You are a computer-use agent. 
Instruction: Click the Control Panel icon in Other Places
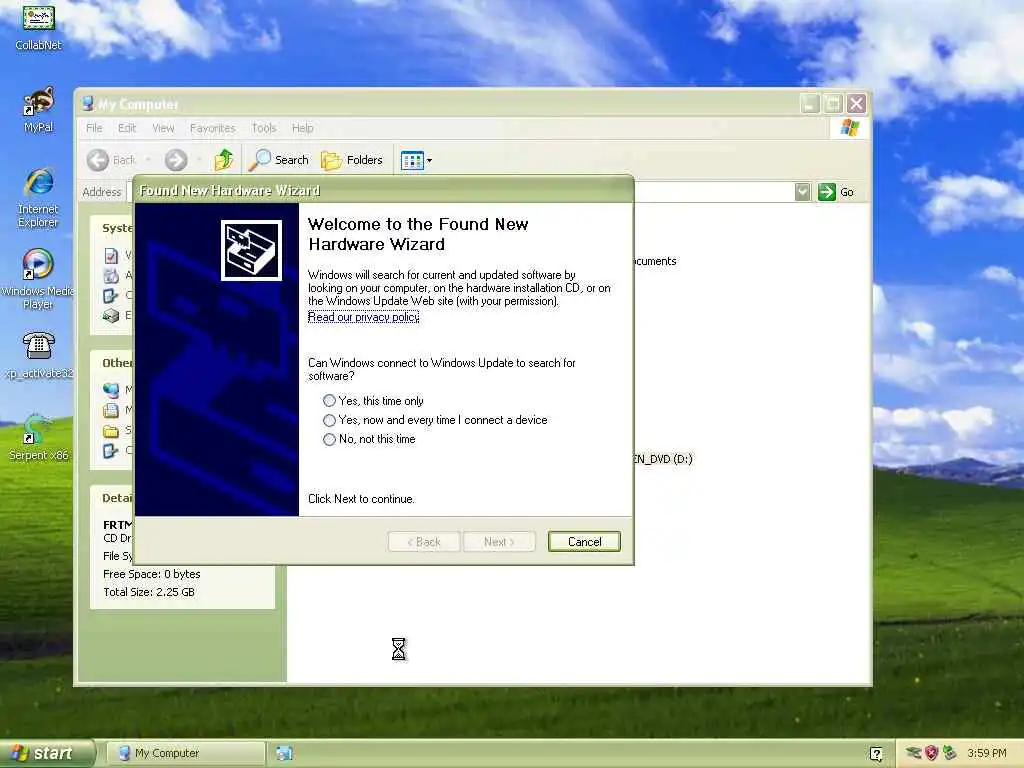pyautogui.click(x=111, y=451)
